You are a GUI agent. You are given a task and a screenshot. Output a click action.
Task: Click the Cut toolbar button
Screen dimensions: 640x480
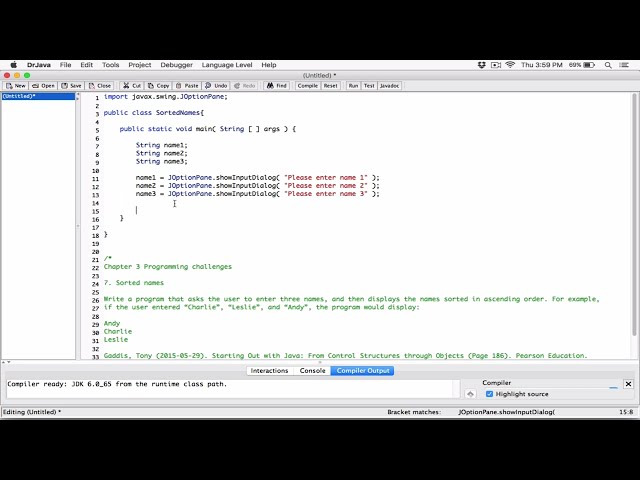click(x=131, y=86)
